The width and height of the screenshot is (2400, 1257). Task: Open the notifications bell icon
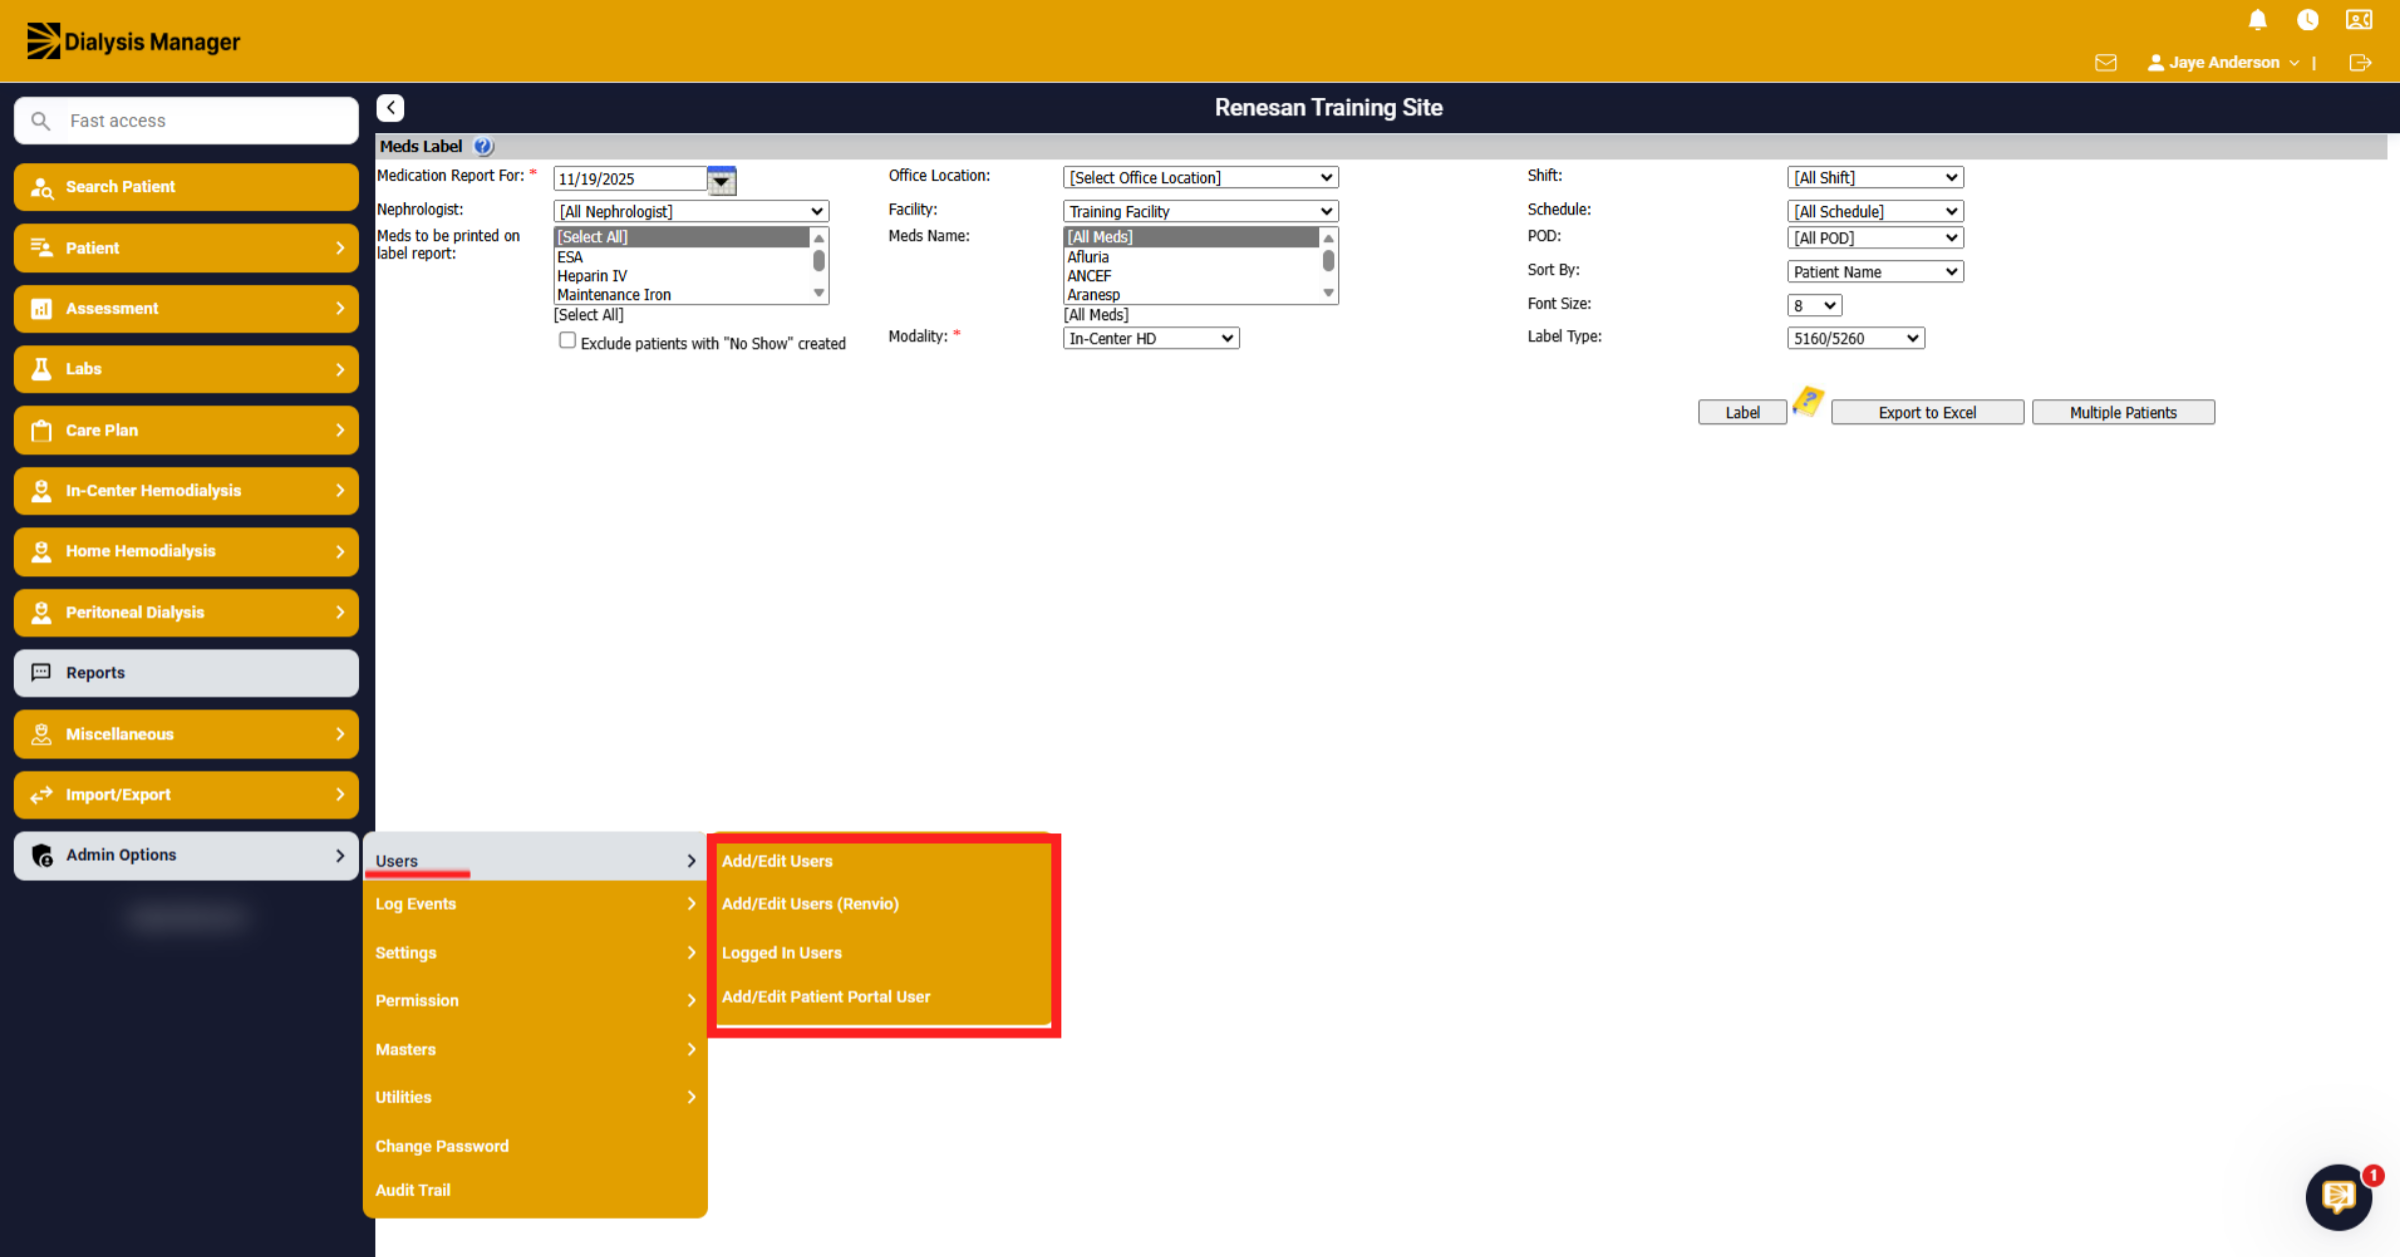(2257, 20)
